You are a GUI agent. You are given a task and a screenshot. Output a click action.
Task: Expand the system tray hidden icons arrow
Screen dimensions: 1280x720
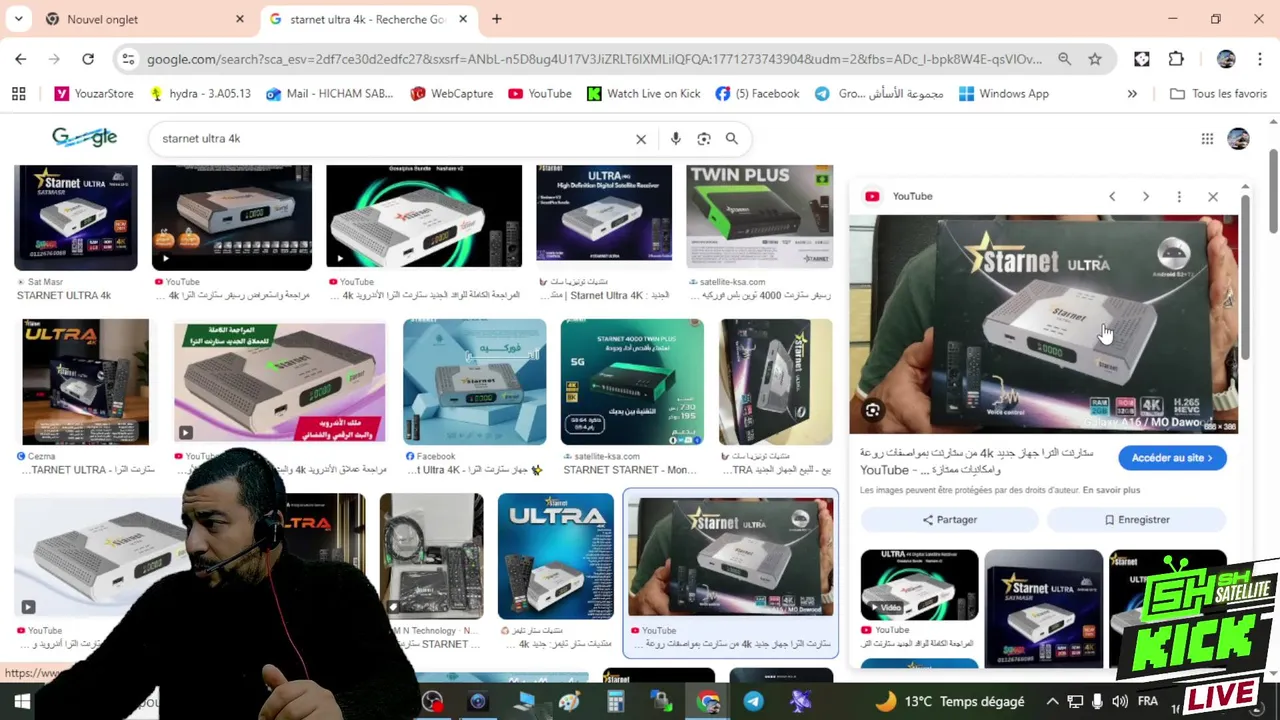coord(1052,702)
